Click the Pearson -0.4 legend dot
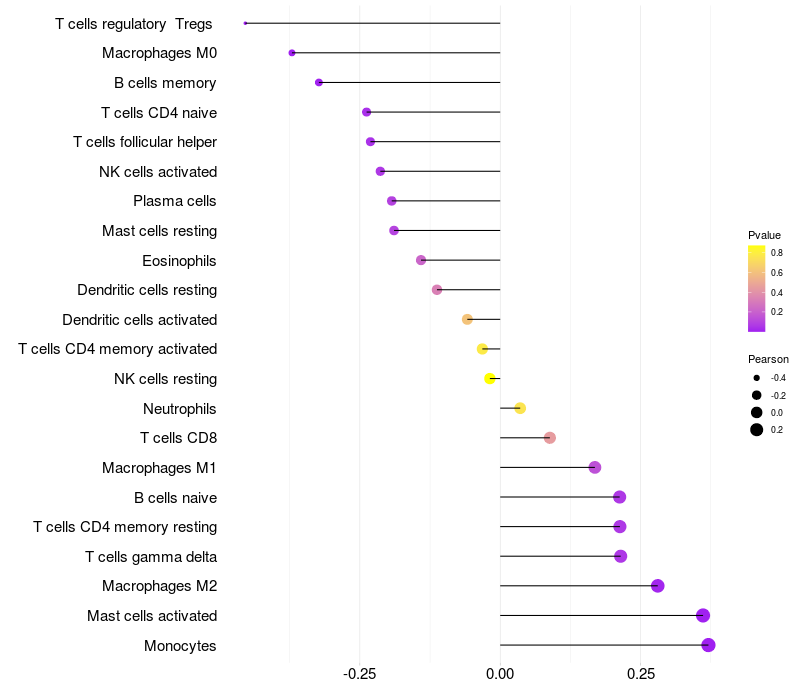Image resolution: width=800 pixels, height=700 pixels. pyautogui.click(x=757, y=378)
